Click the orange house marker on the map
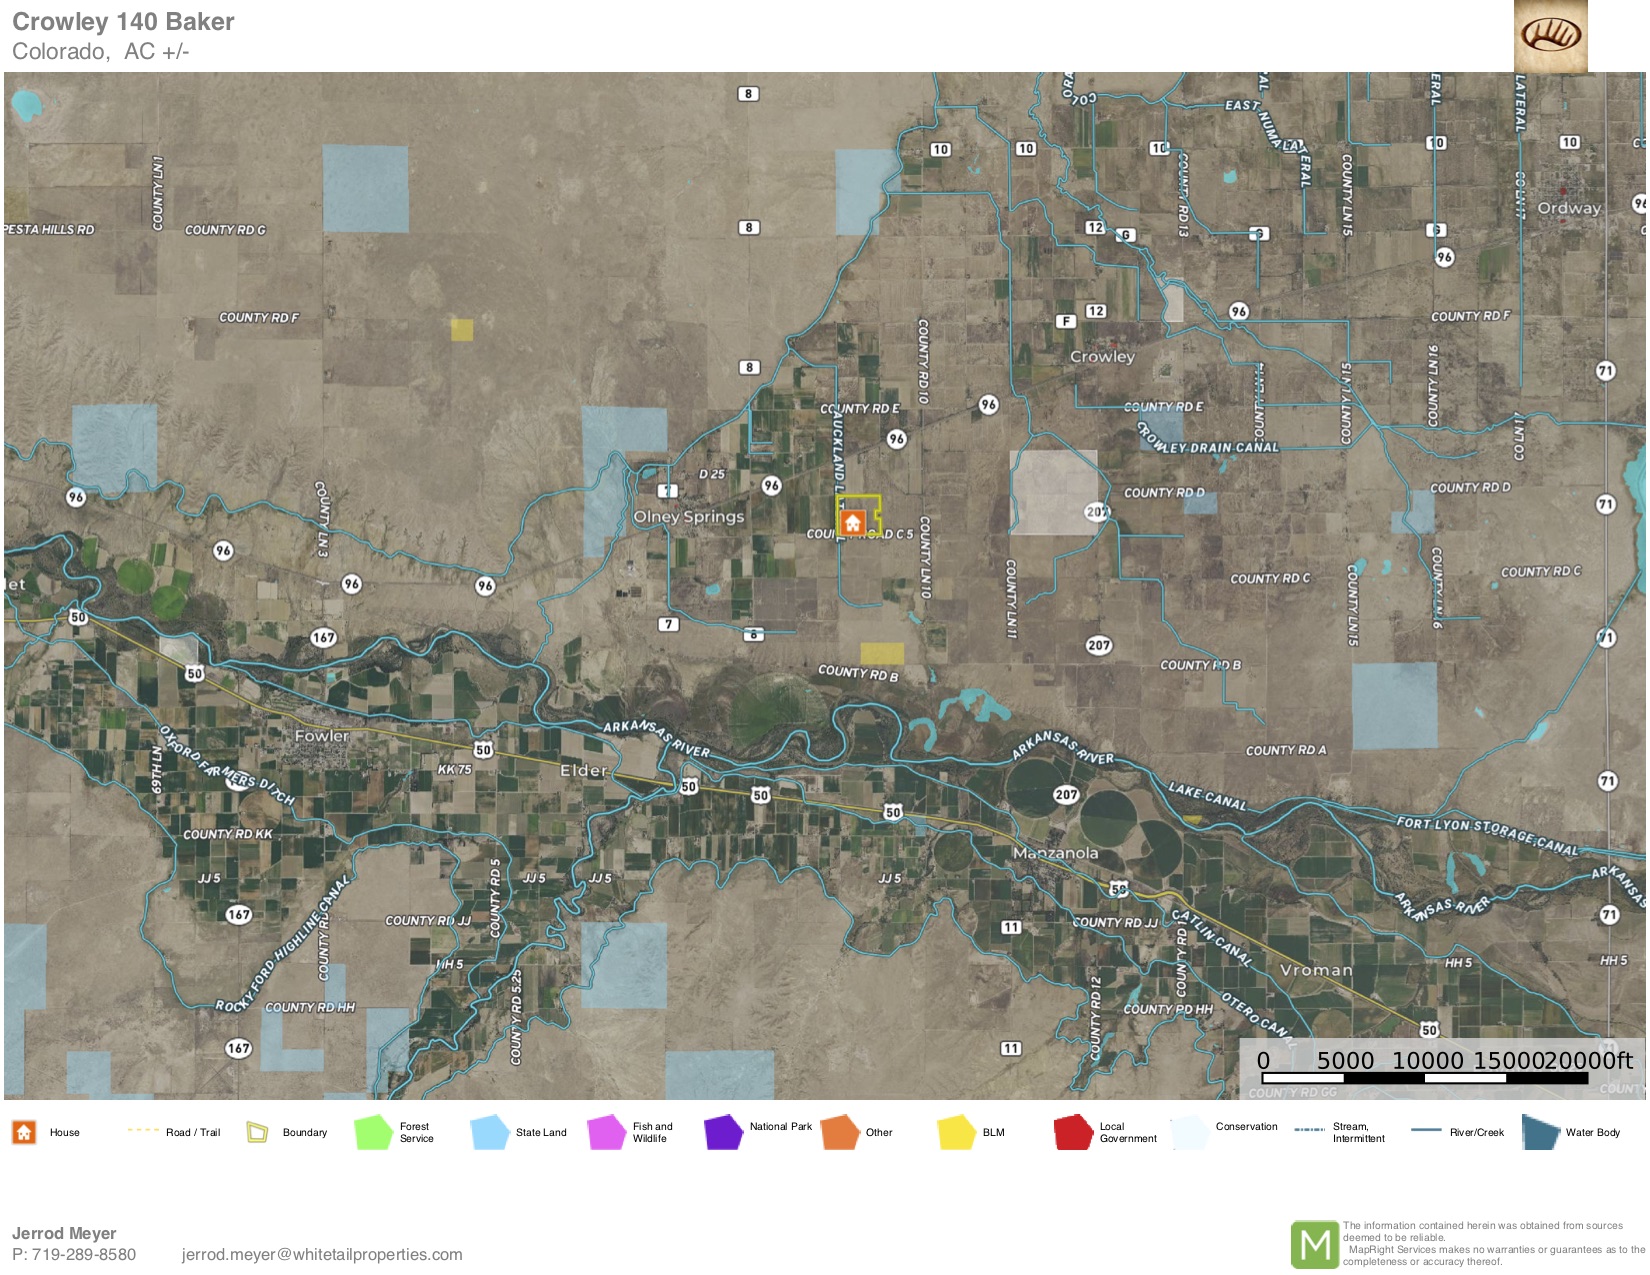 tap(852, 523)
